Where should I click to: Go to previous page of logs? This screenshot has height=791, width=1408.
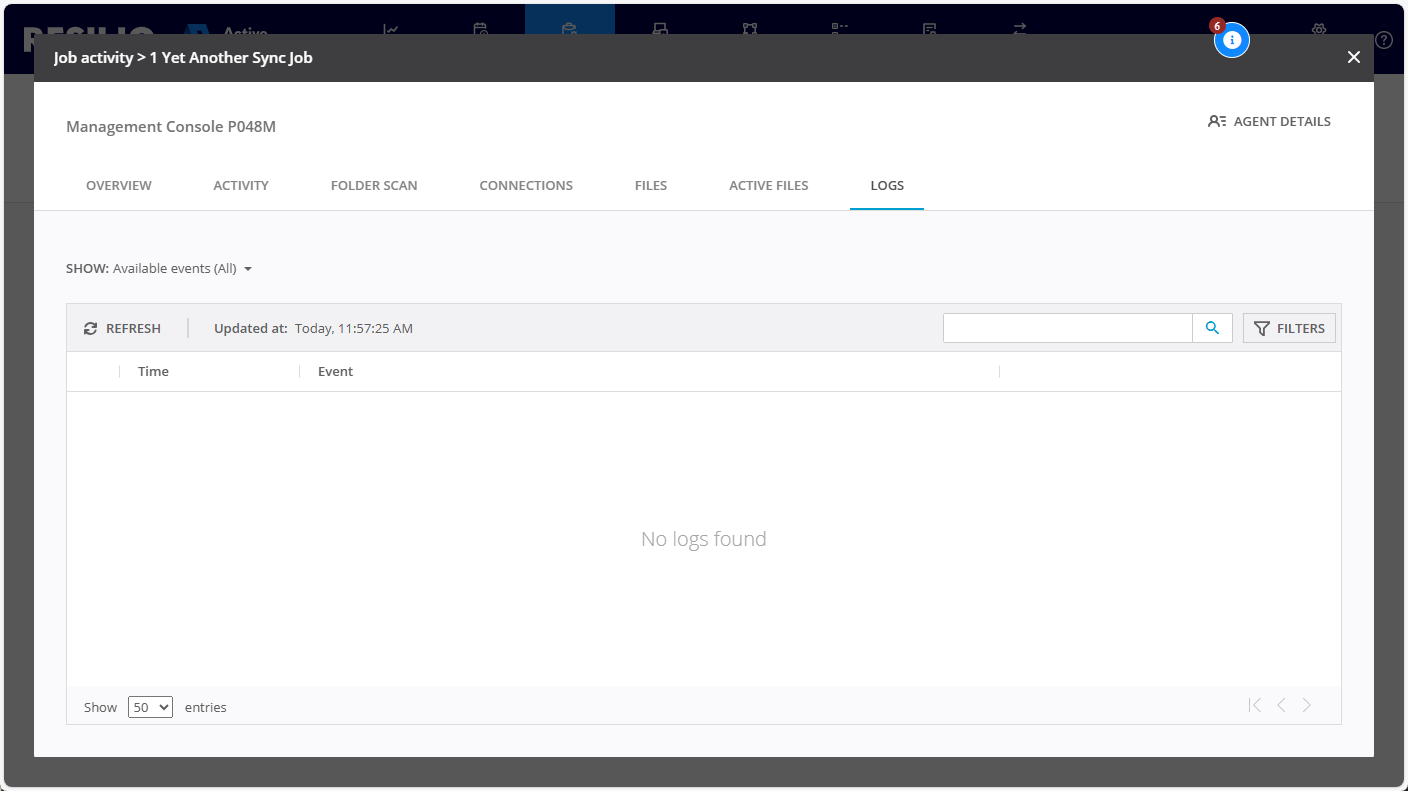pyautogui.click(x=1281, y=705)
